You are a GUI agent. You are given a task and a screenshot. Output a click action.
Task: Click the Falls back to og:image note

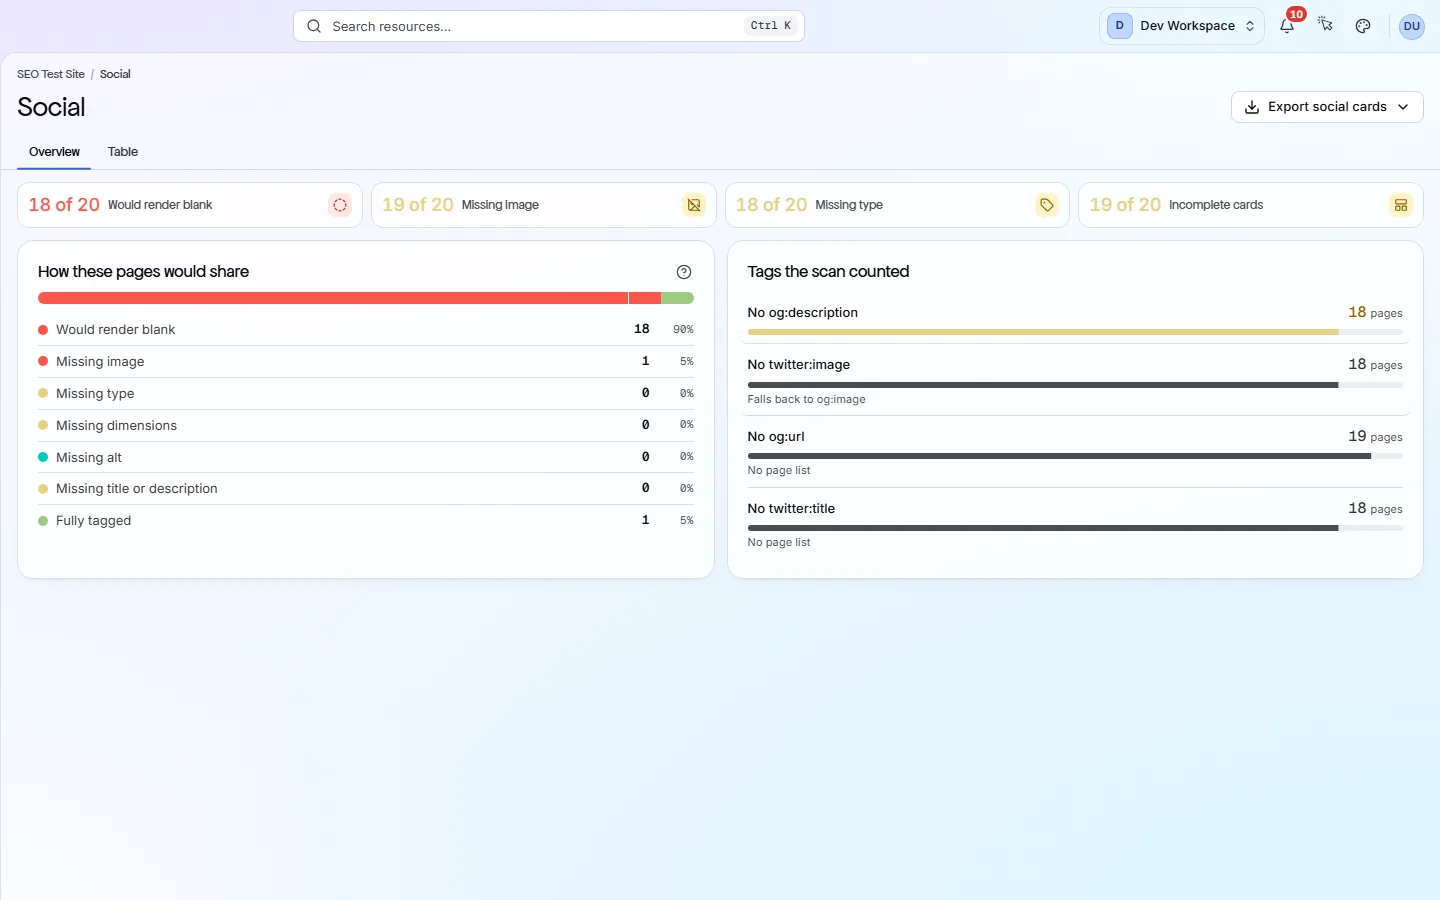pyautogui.click(x=807, y=399)
